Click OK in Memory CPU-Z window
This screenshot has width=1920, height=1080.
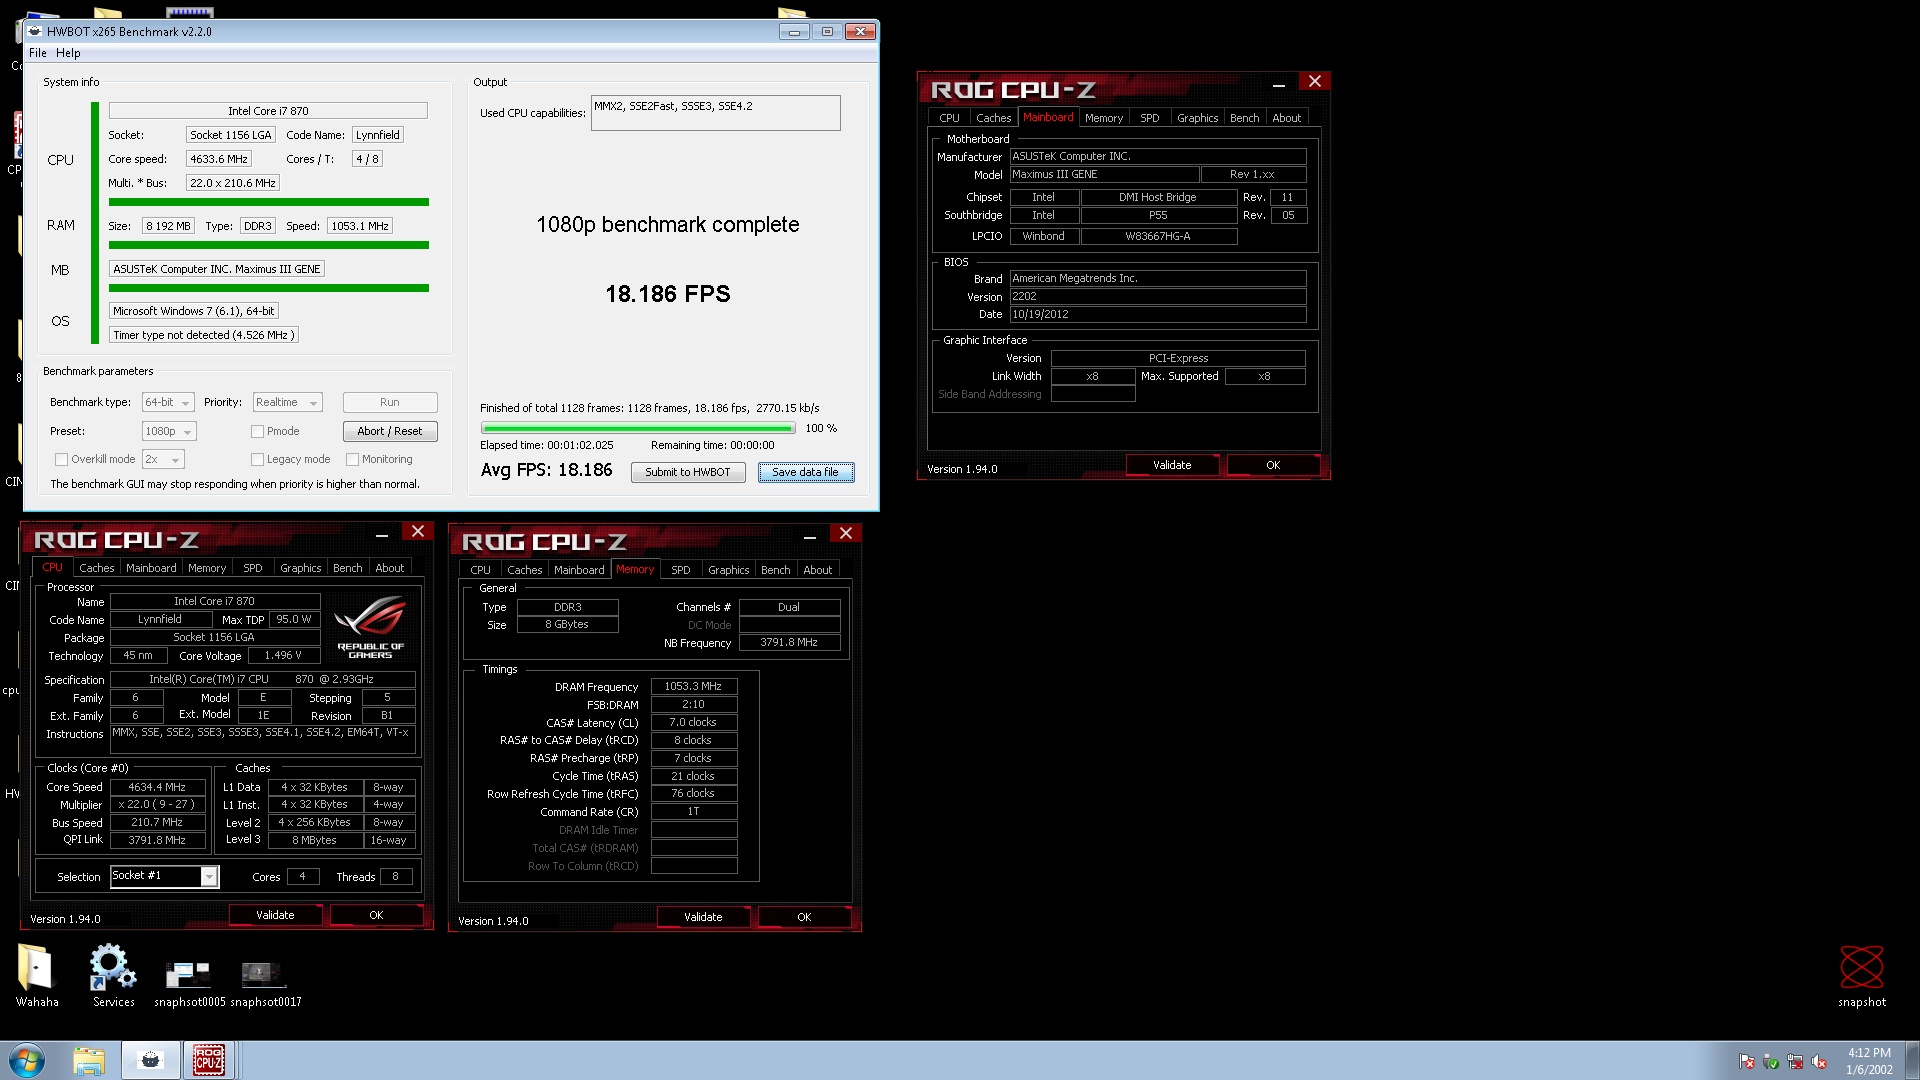pos(804,917)
